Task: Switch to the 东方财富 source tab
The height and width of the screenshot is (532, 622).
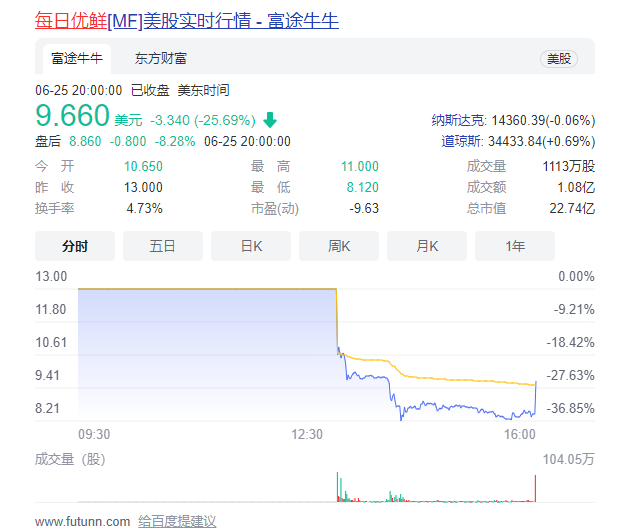Action: (161, 59)
